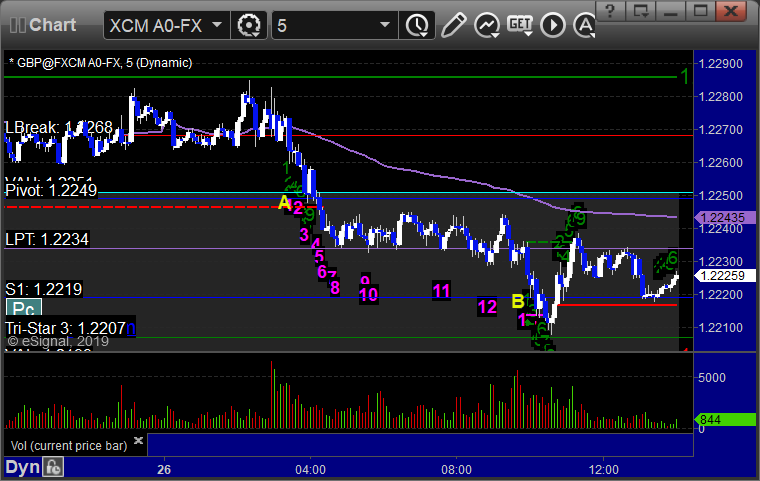Open the symbol dropdown arrow next to XCM A0-FX

pyautogui.click(x=217, y=25)
